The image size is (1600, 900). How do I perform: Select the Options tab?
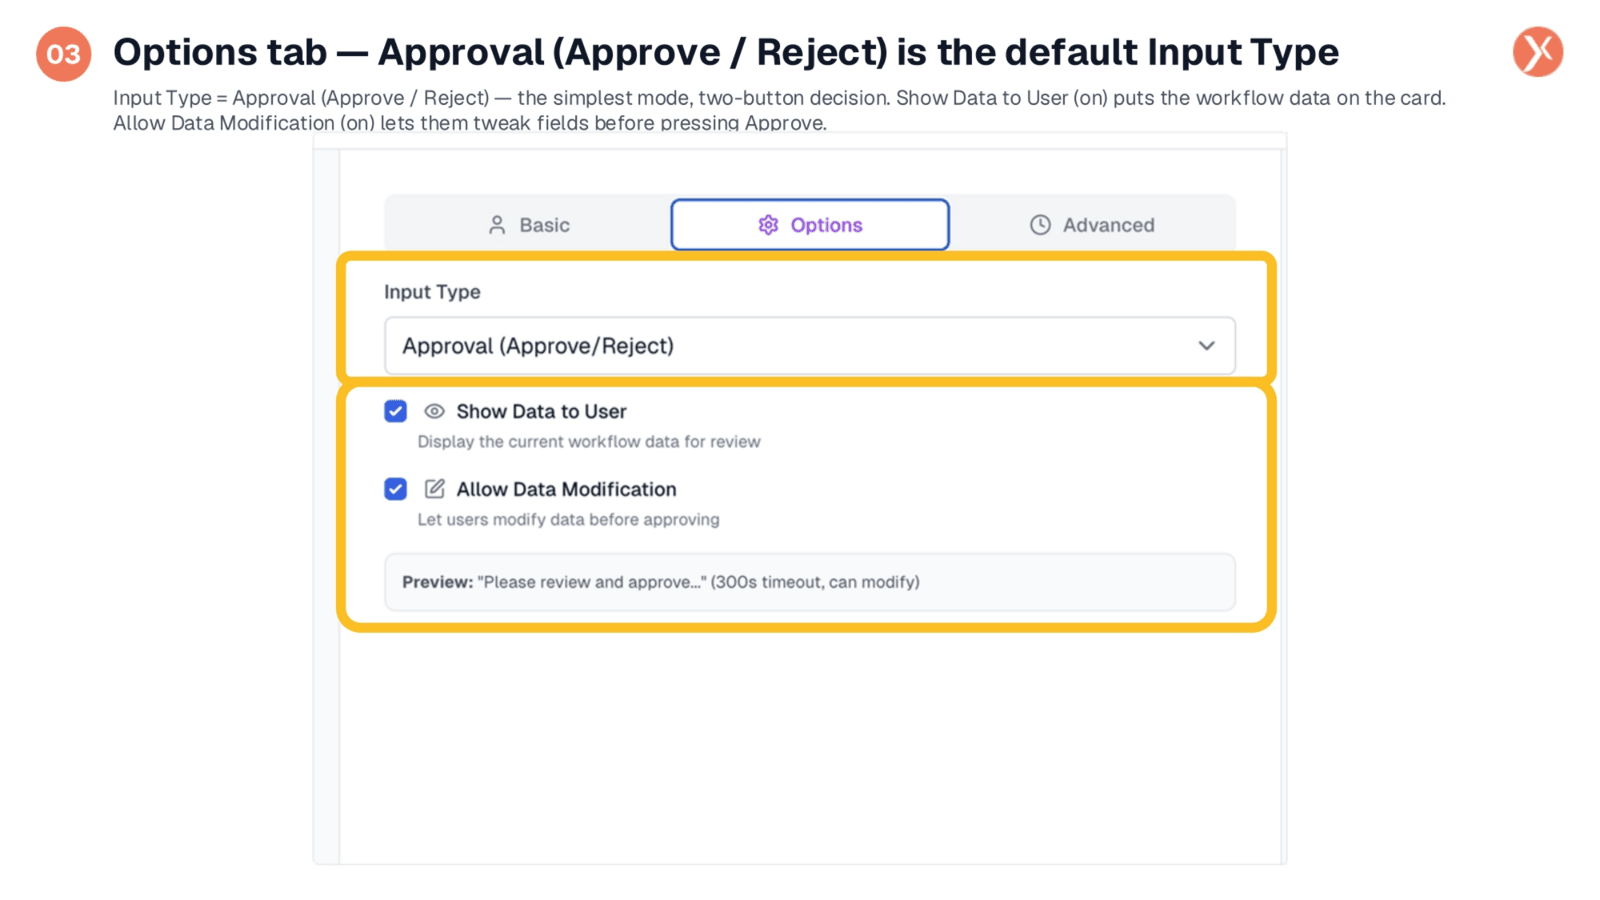point(810,225)
